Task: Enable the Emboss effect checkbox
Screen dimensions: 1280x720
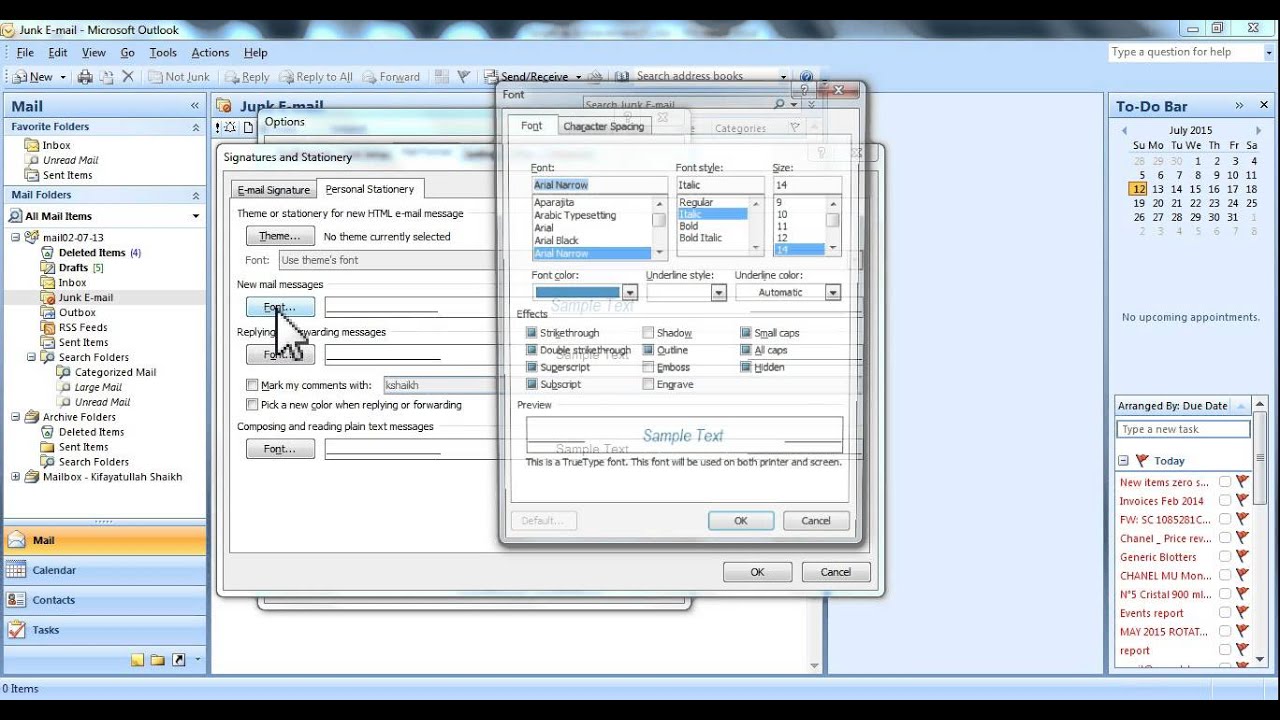Action: coord(649,367)
